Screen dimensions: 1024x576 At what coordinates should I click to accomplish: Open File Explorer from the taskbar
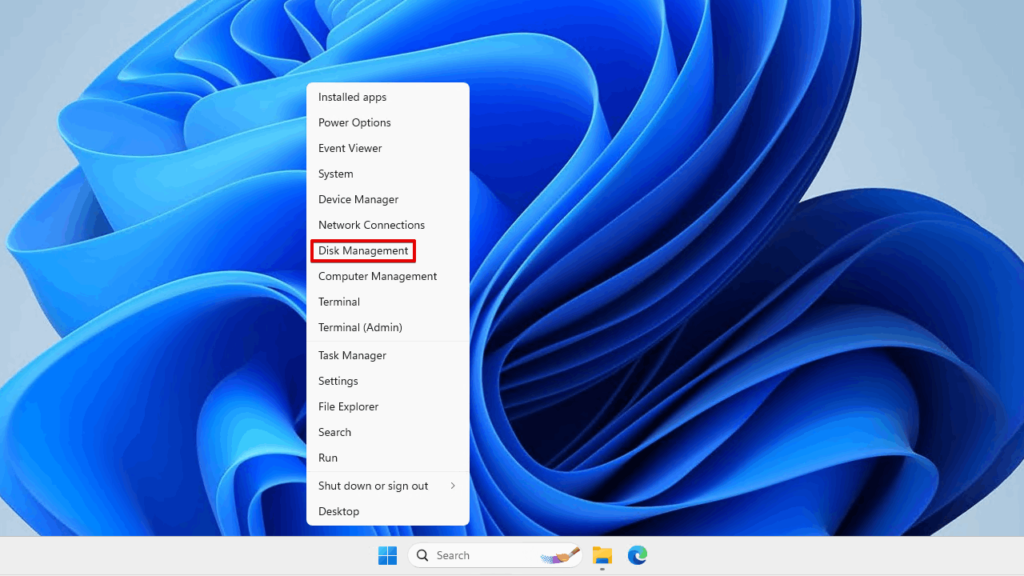602,555
